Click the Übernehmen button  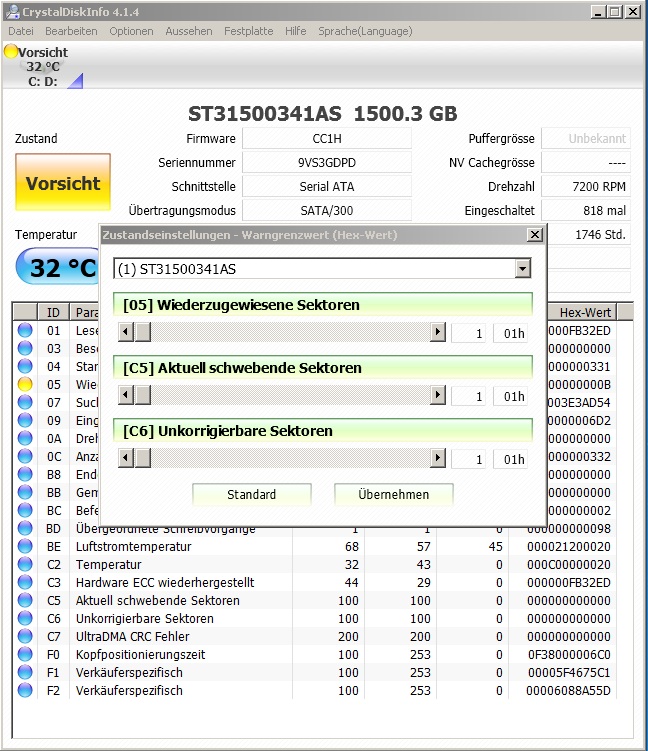393,494
